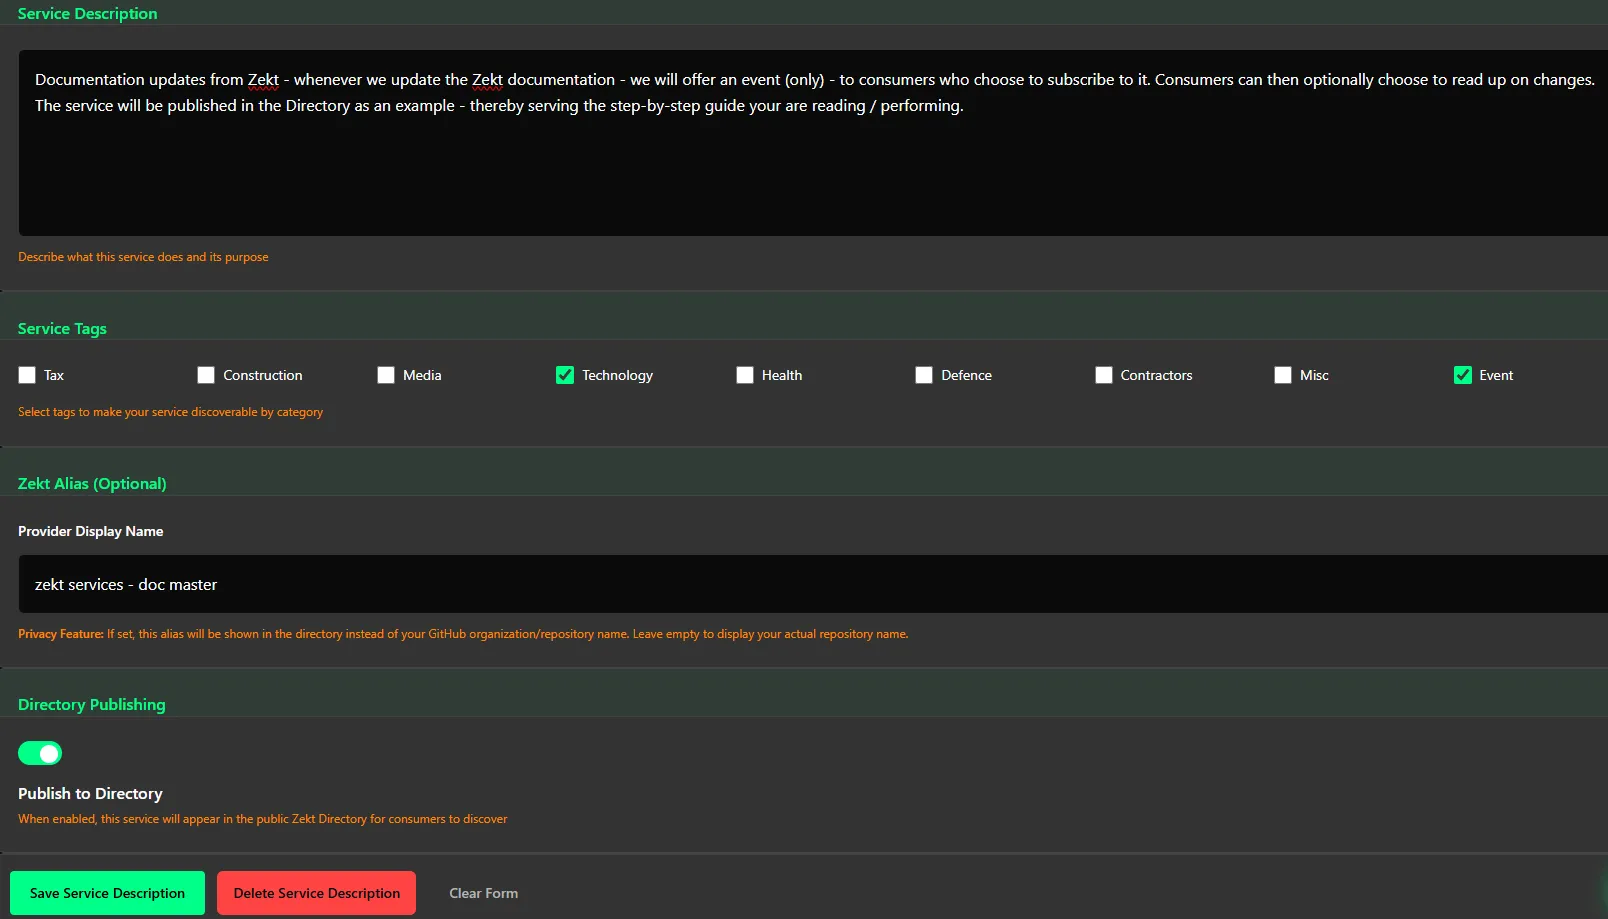Check the Misc service tag
The height and width of the screenshot is (919, 1608).
tap(1283, 375)
